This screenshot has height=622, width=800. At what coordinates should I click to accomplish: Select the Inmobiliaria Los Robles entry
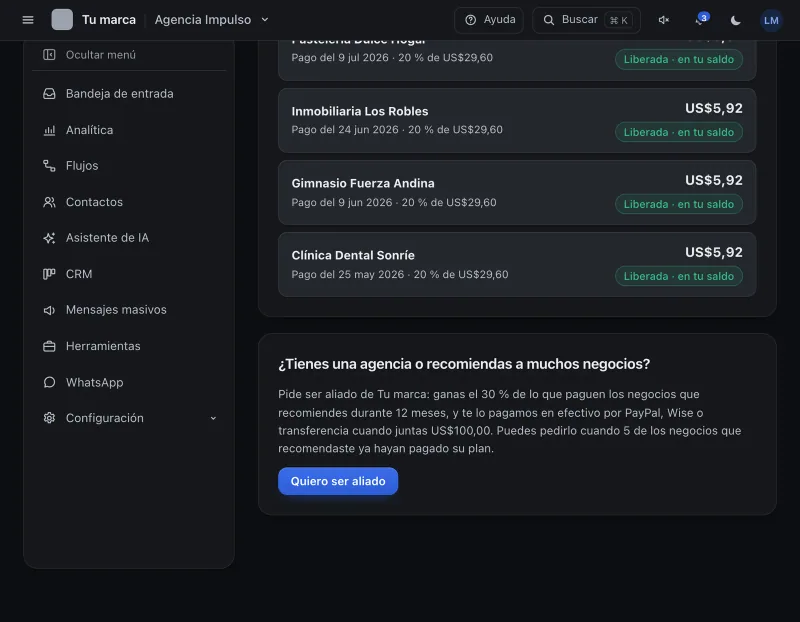(517, 120)
